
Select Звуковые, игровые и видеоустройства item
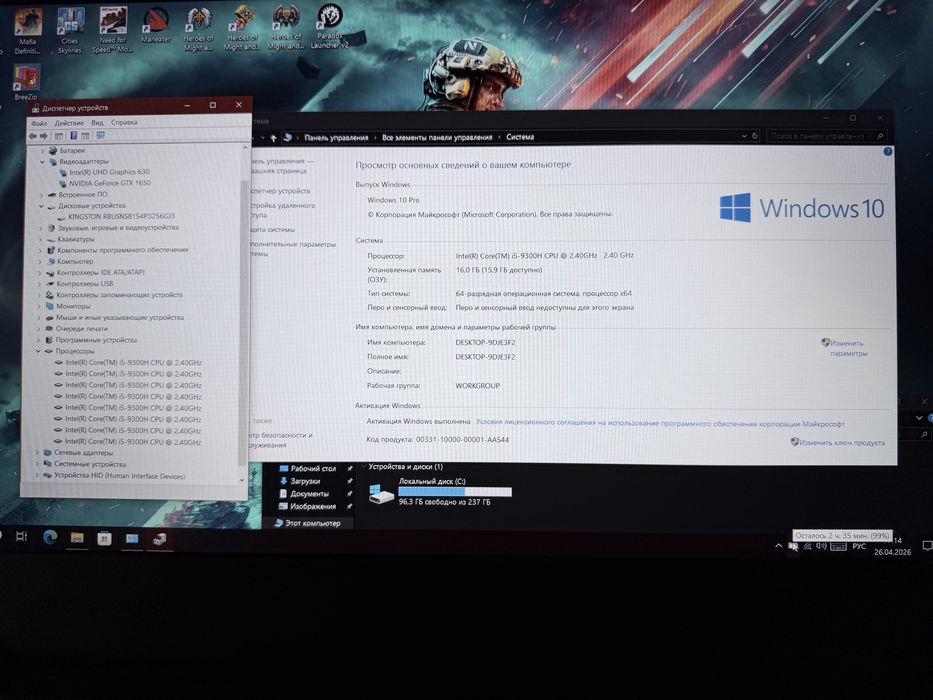pyautogui.click(x=112, y=228)
